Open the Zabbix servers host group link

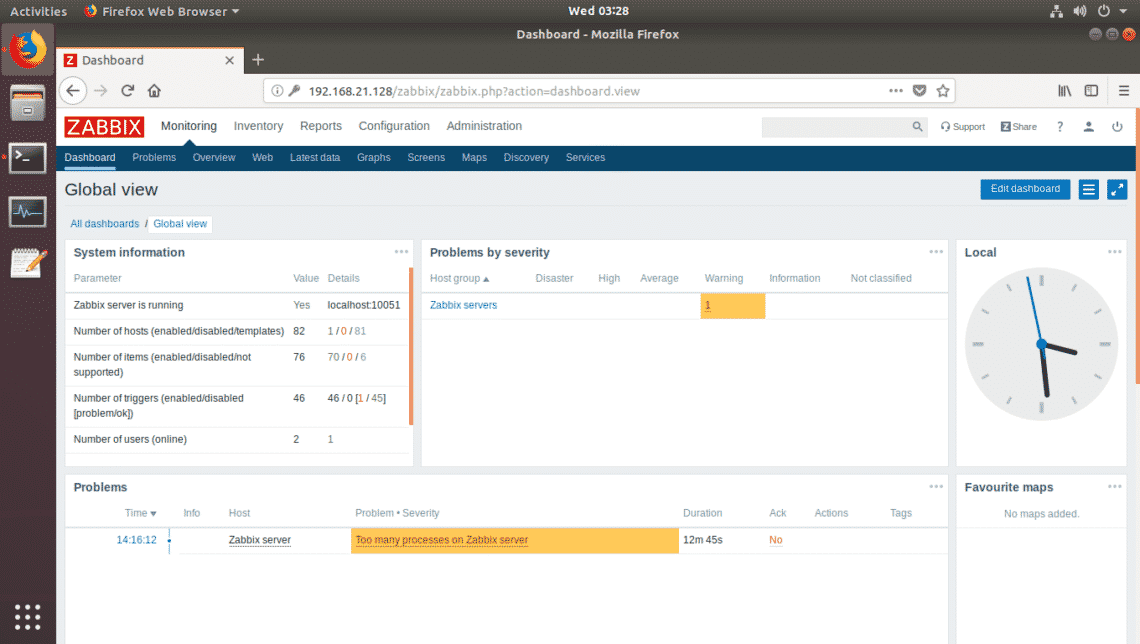coord(463,305)
